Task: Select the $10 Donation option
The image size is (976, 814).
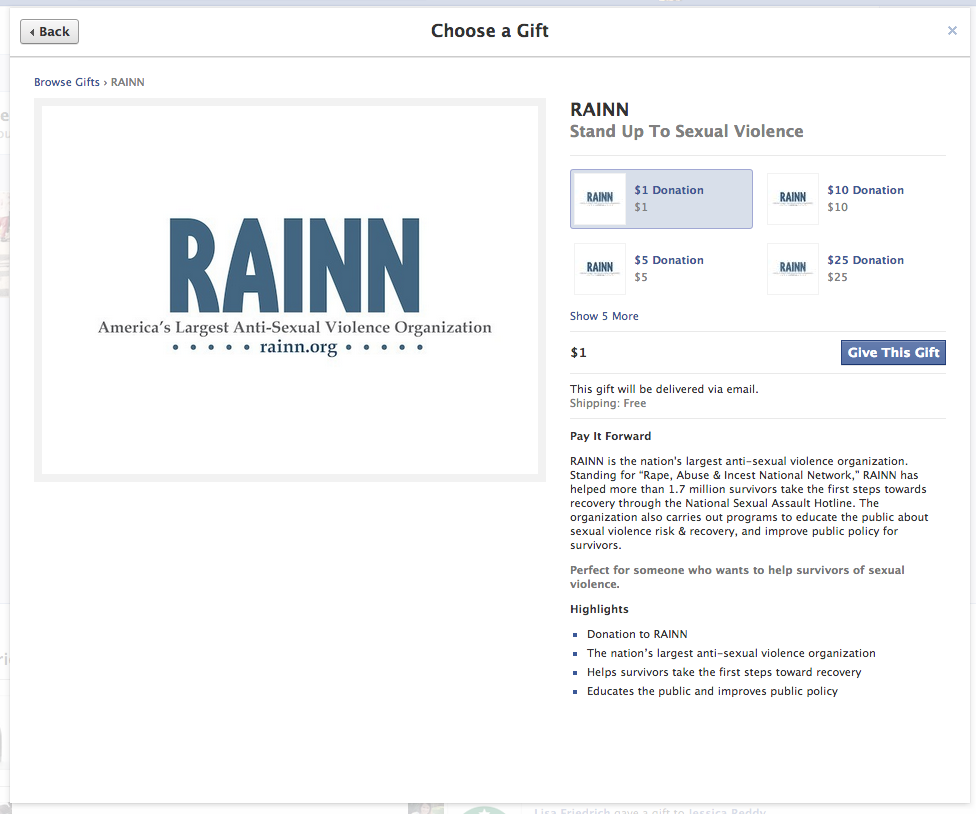Action: (856, 199)
